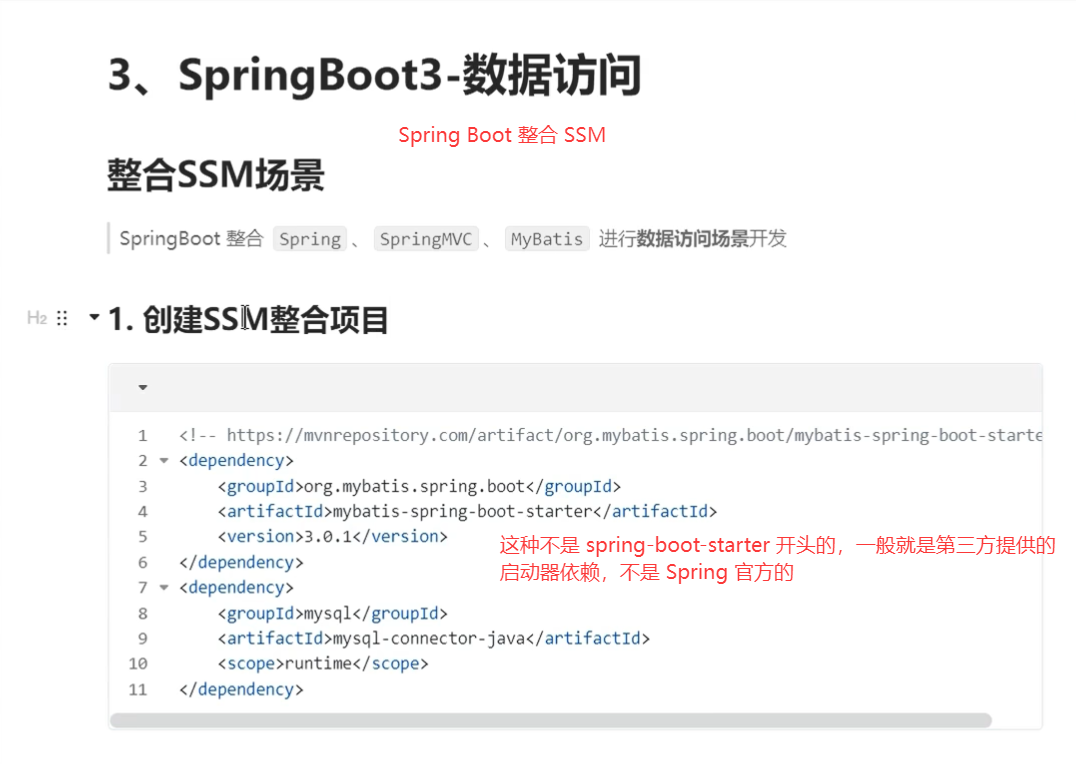Click the text '进行数据访问场景开发'
The width and height of the screenshot is (1076, 764).
point(692,239)
